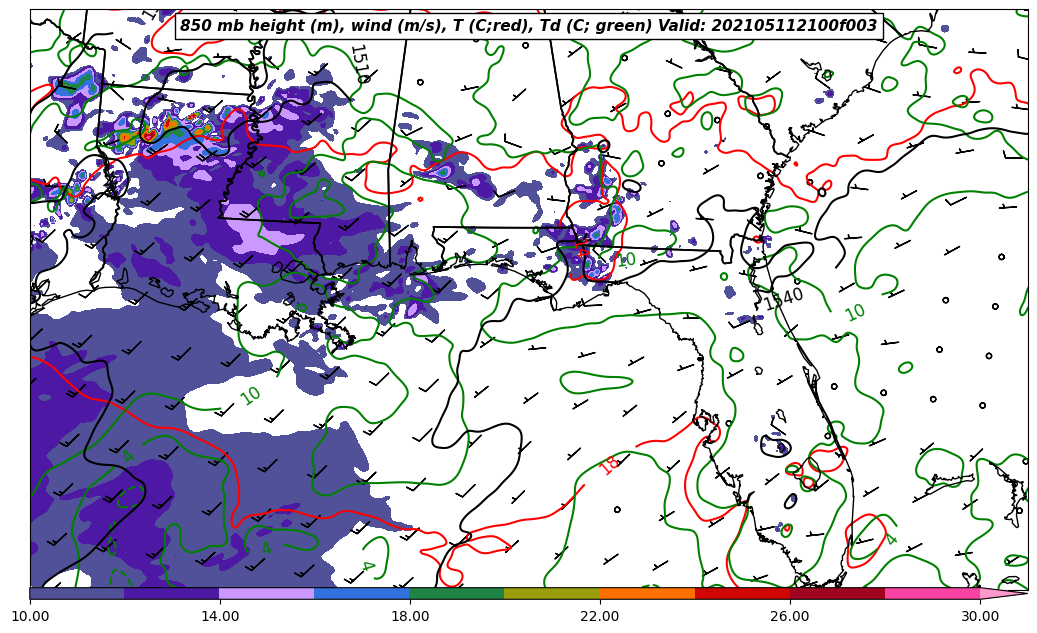Select the blue 16–18 colorbar segment

point(362,593)
